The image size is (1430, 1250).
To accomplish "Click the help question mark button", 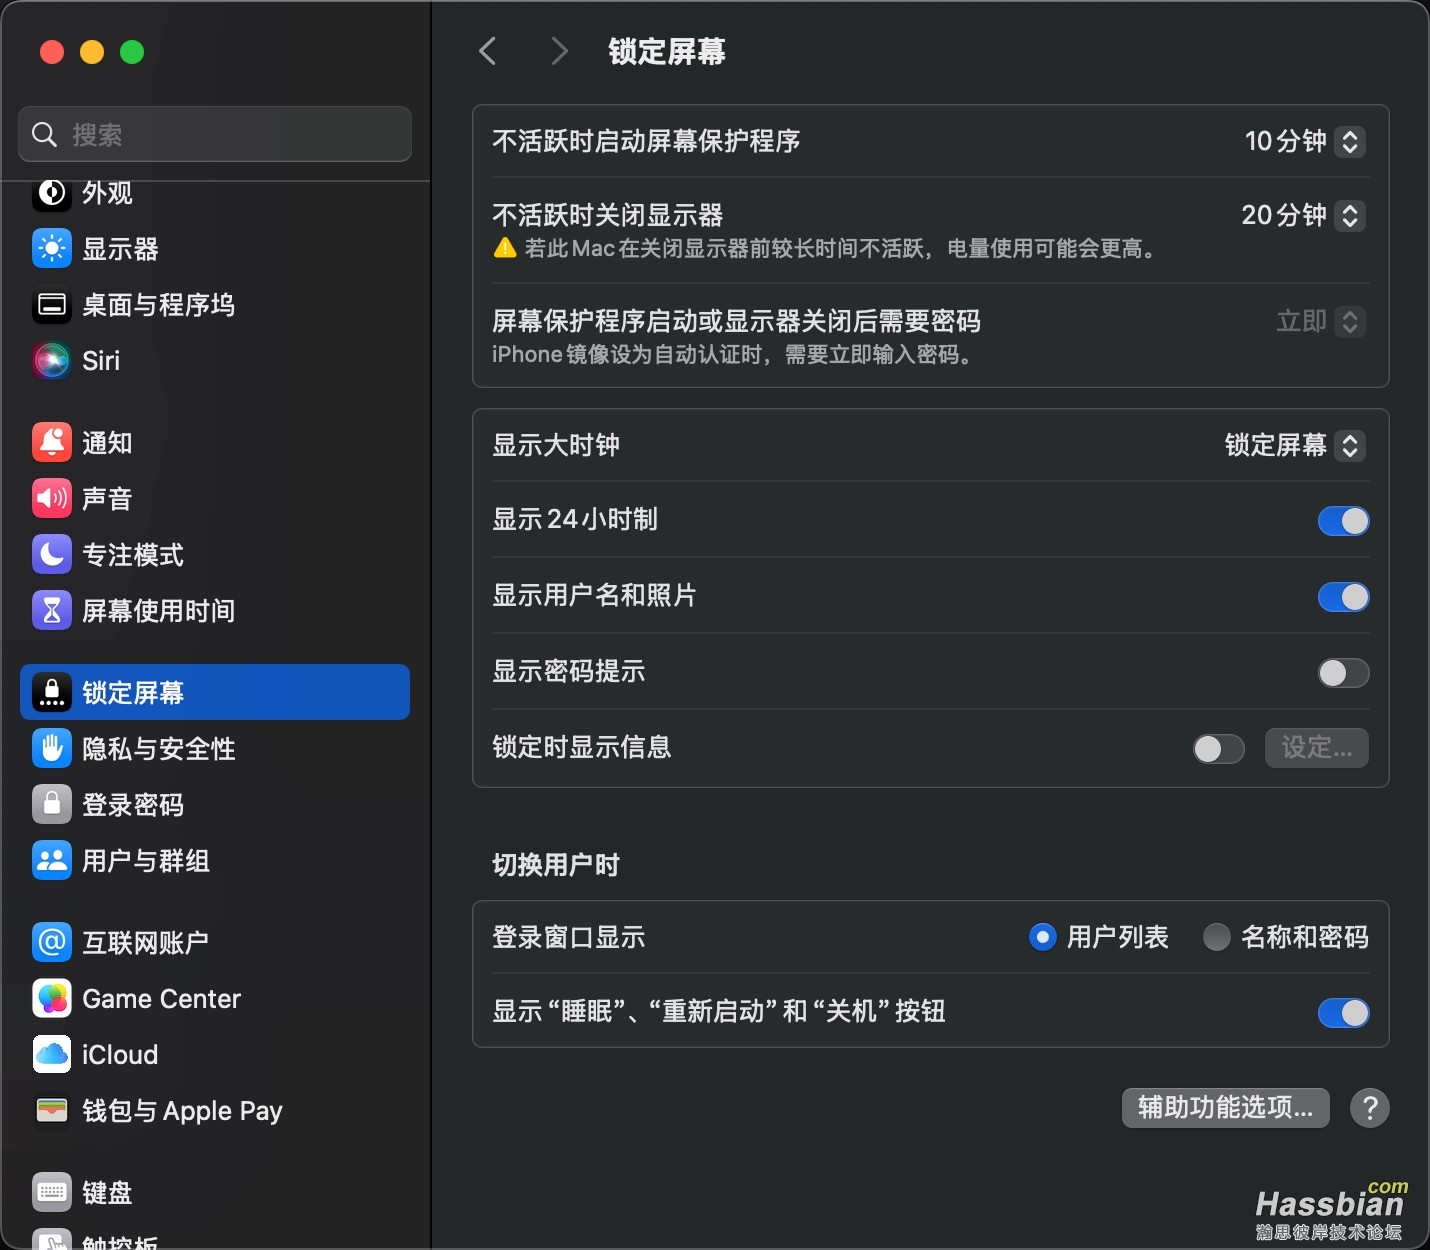I will [1370, 1108].
